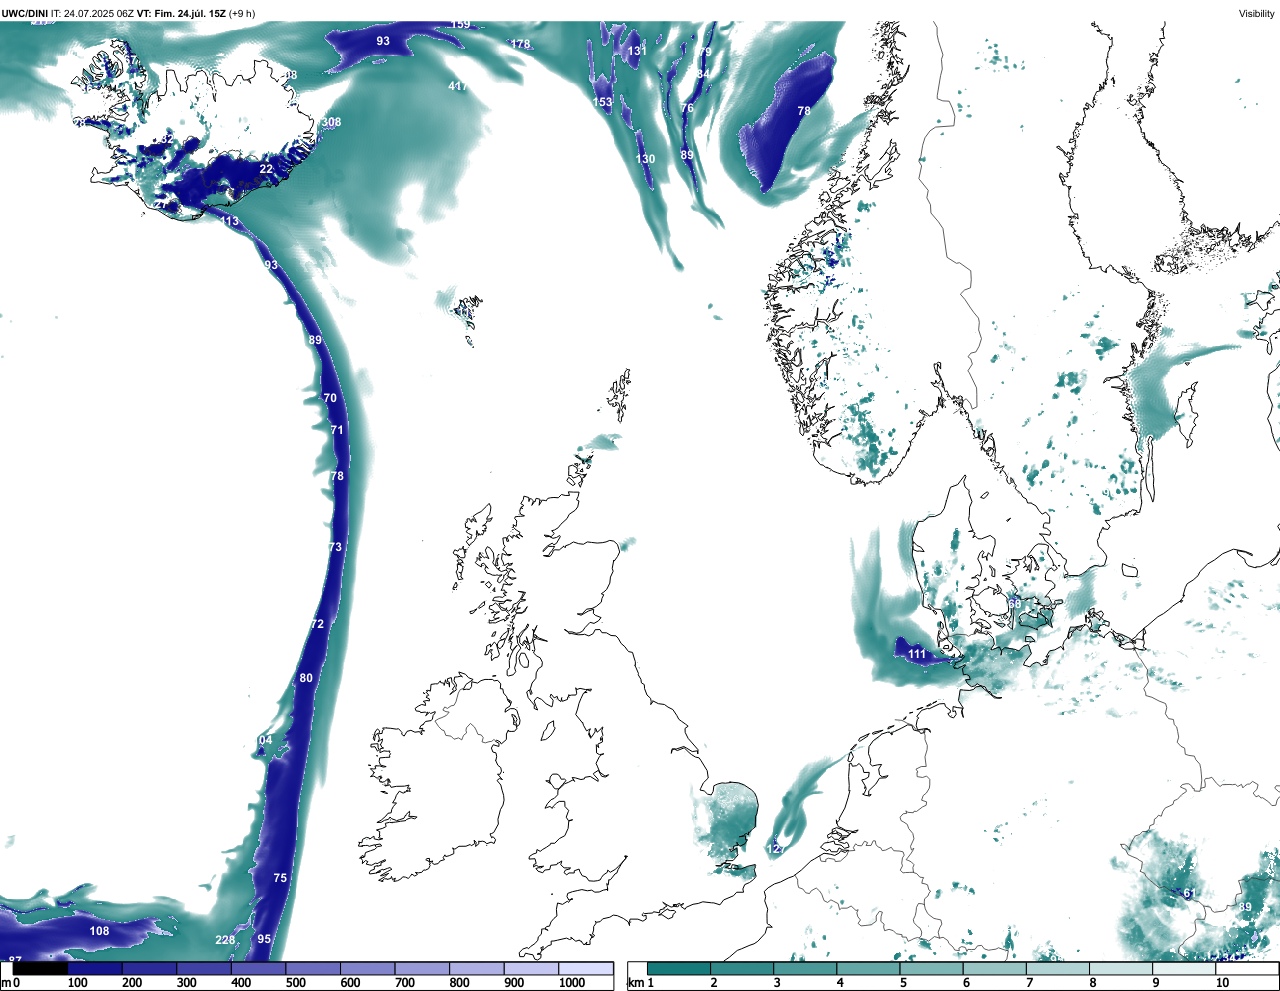Click the 500–600 m legend swatch
Image resolution: width=1280 pixels, height=991 pixels.
313,968
